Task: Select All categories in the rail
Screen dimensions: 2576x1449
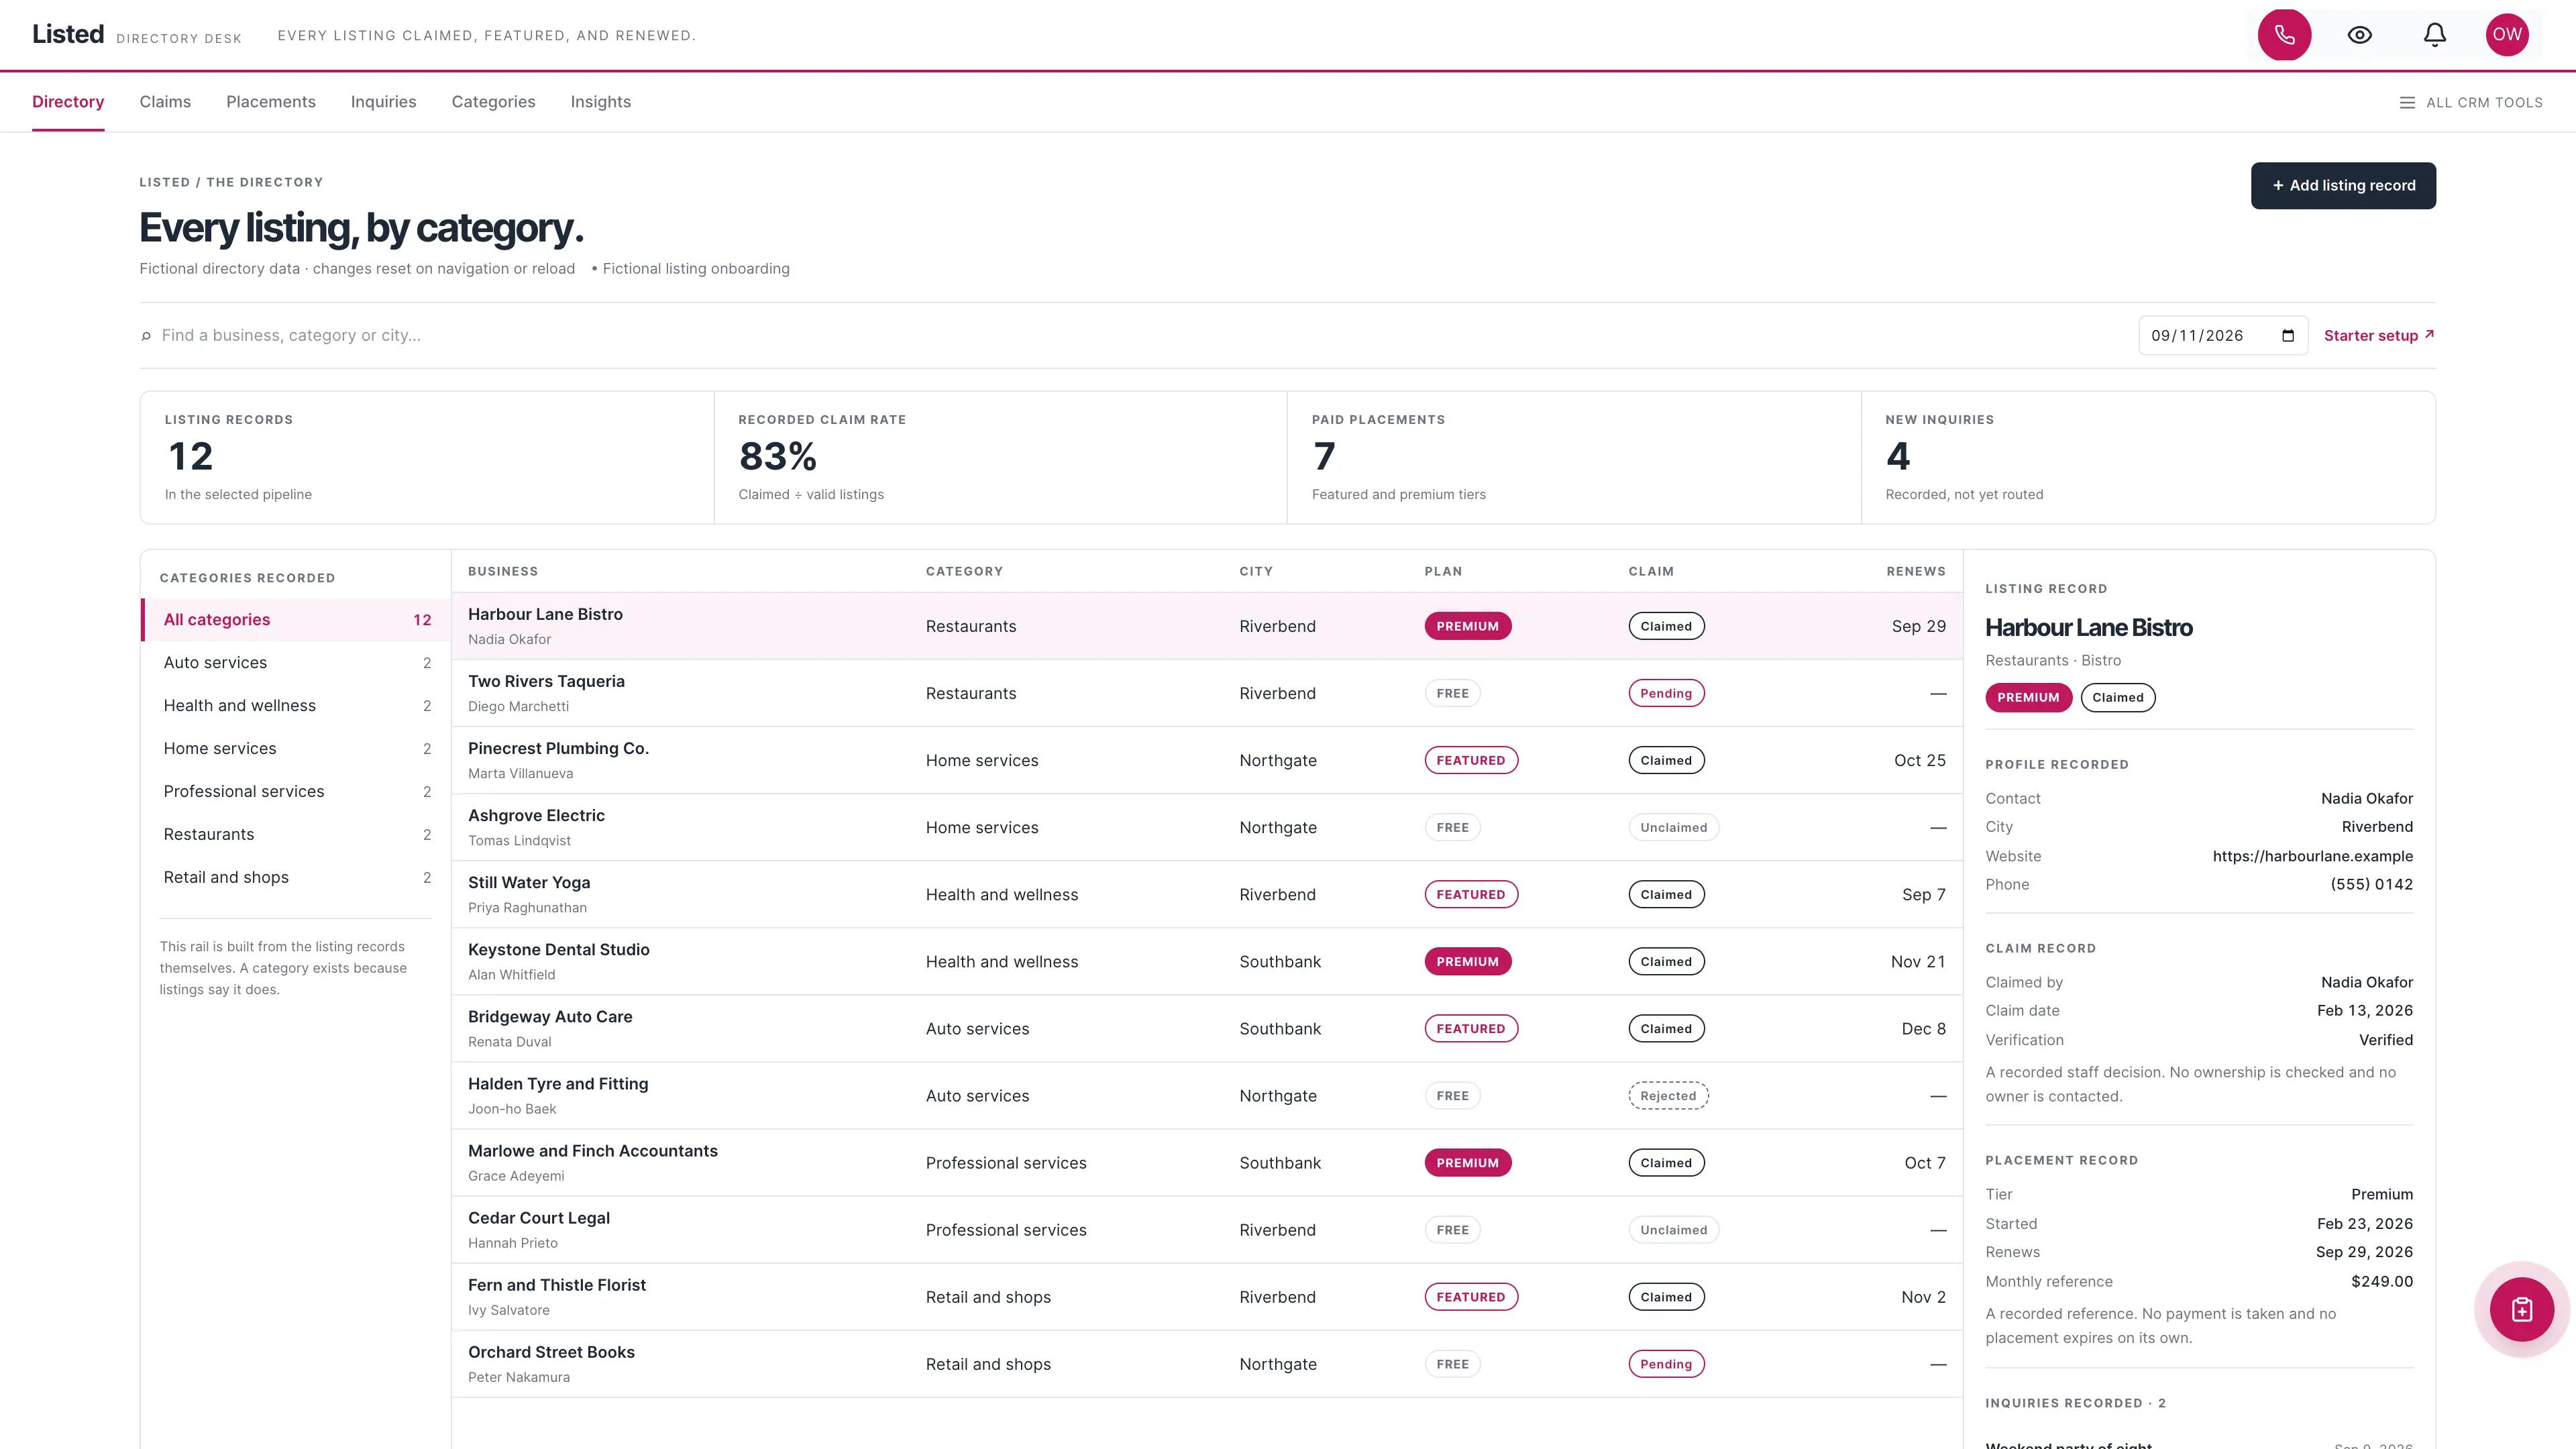Action: pos(297,620)
